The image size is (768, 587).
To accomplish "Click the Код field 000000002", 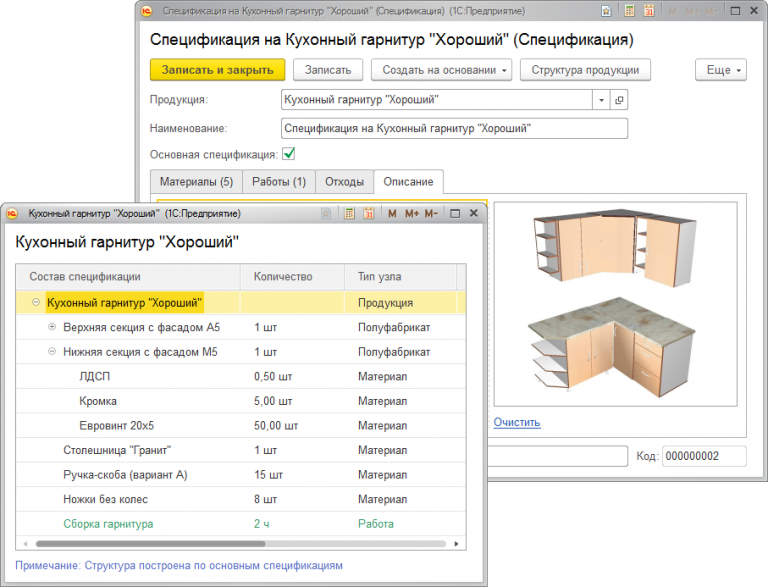I will [x=704, y=456].
